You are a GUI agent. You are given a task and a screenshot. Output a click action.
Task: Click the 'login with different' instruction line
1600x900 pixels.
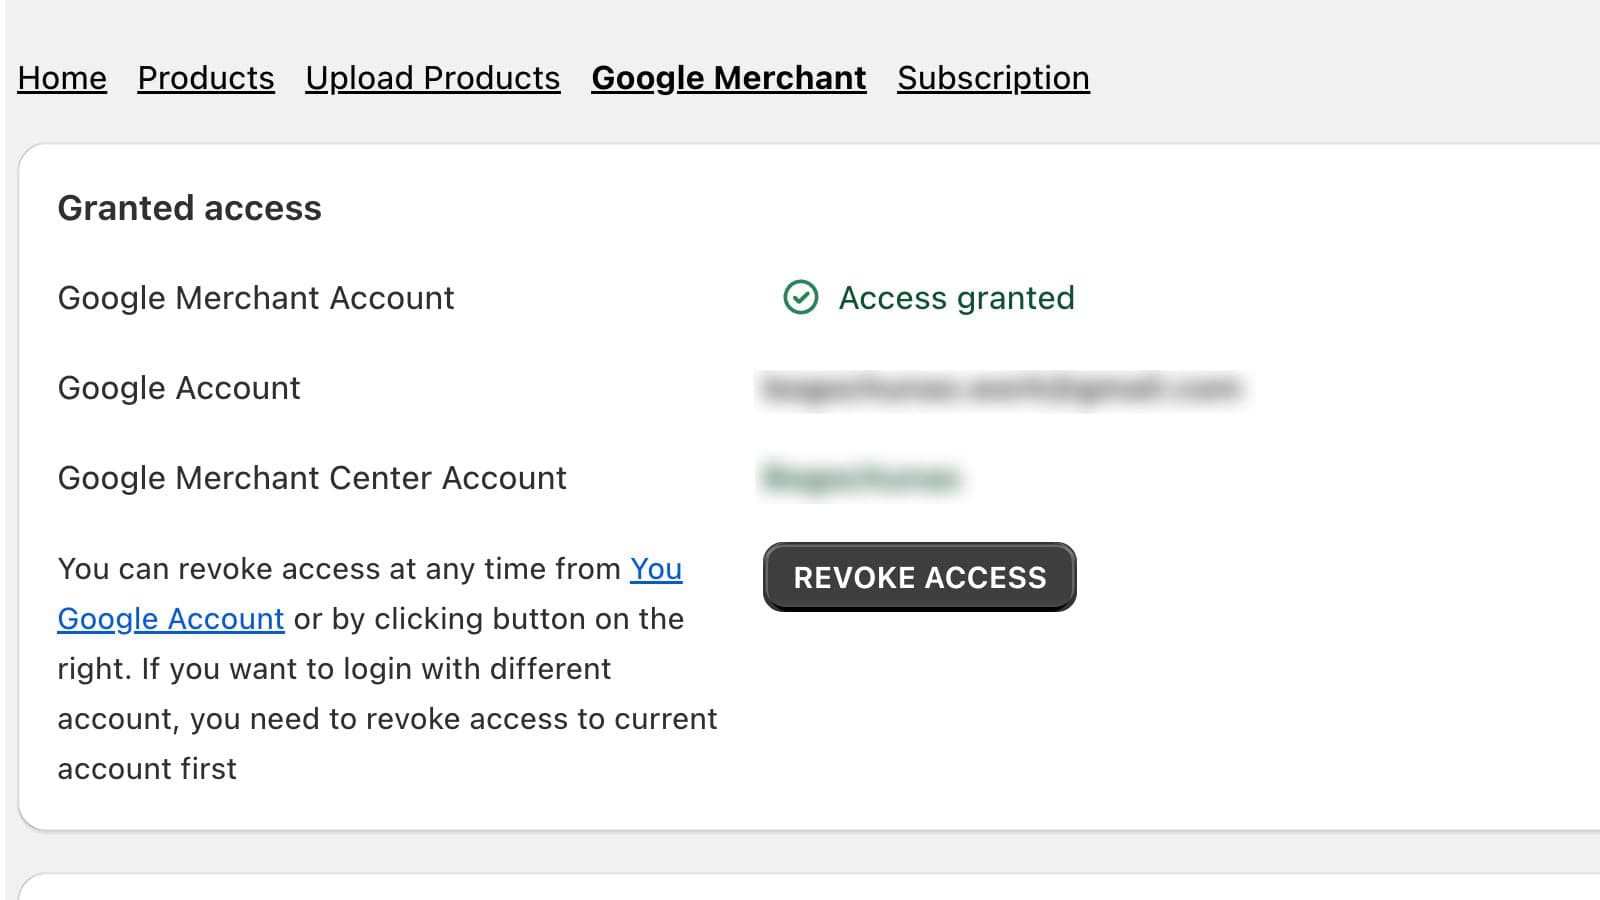334,669
